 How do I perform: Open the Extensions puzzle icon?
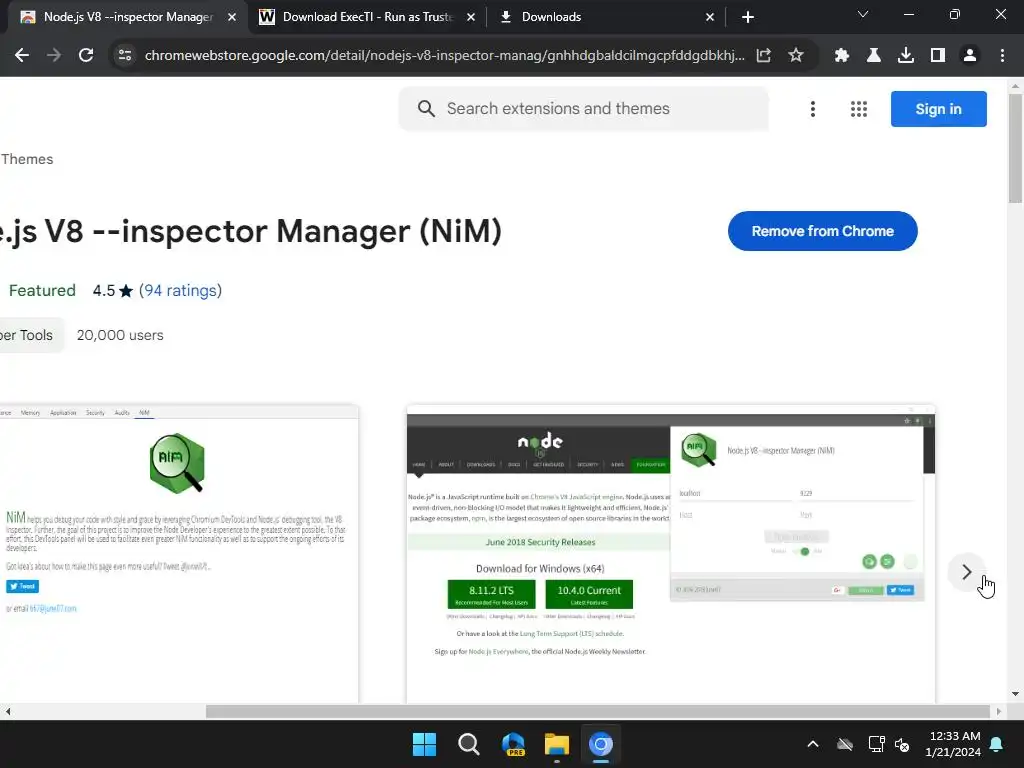pos(841,56)
